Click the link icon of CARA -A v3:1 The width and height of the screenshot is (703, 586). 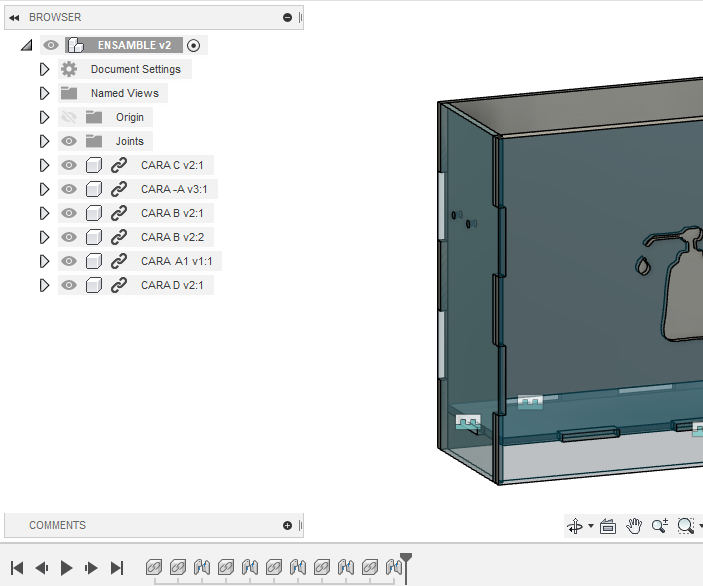pos(119,189)
